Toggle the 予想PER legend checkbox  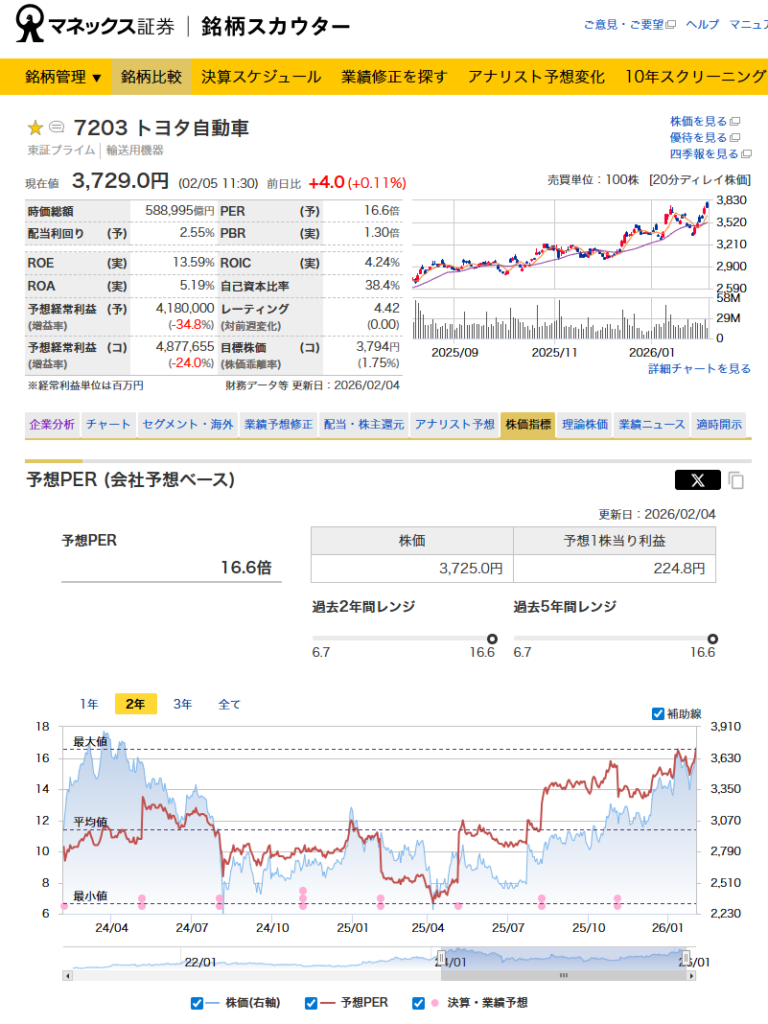(311, 1002)
